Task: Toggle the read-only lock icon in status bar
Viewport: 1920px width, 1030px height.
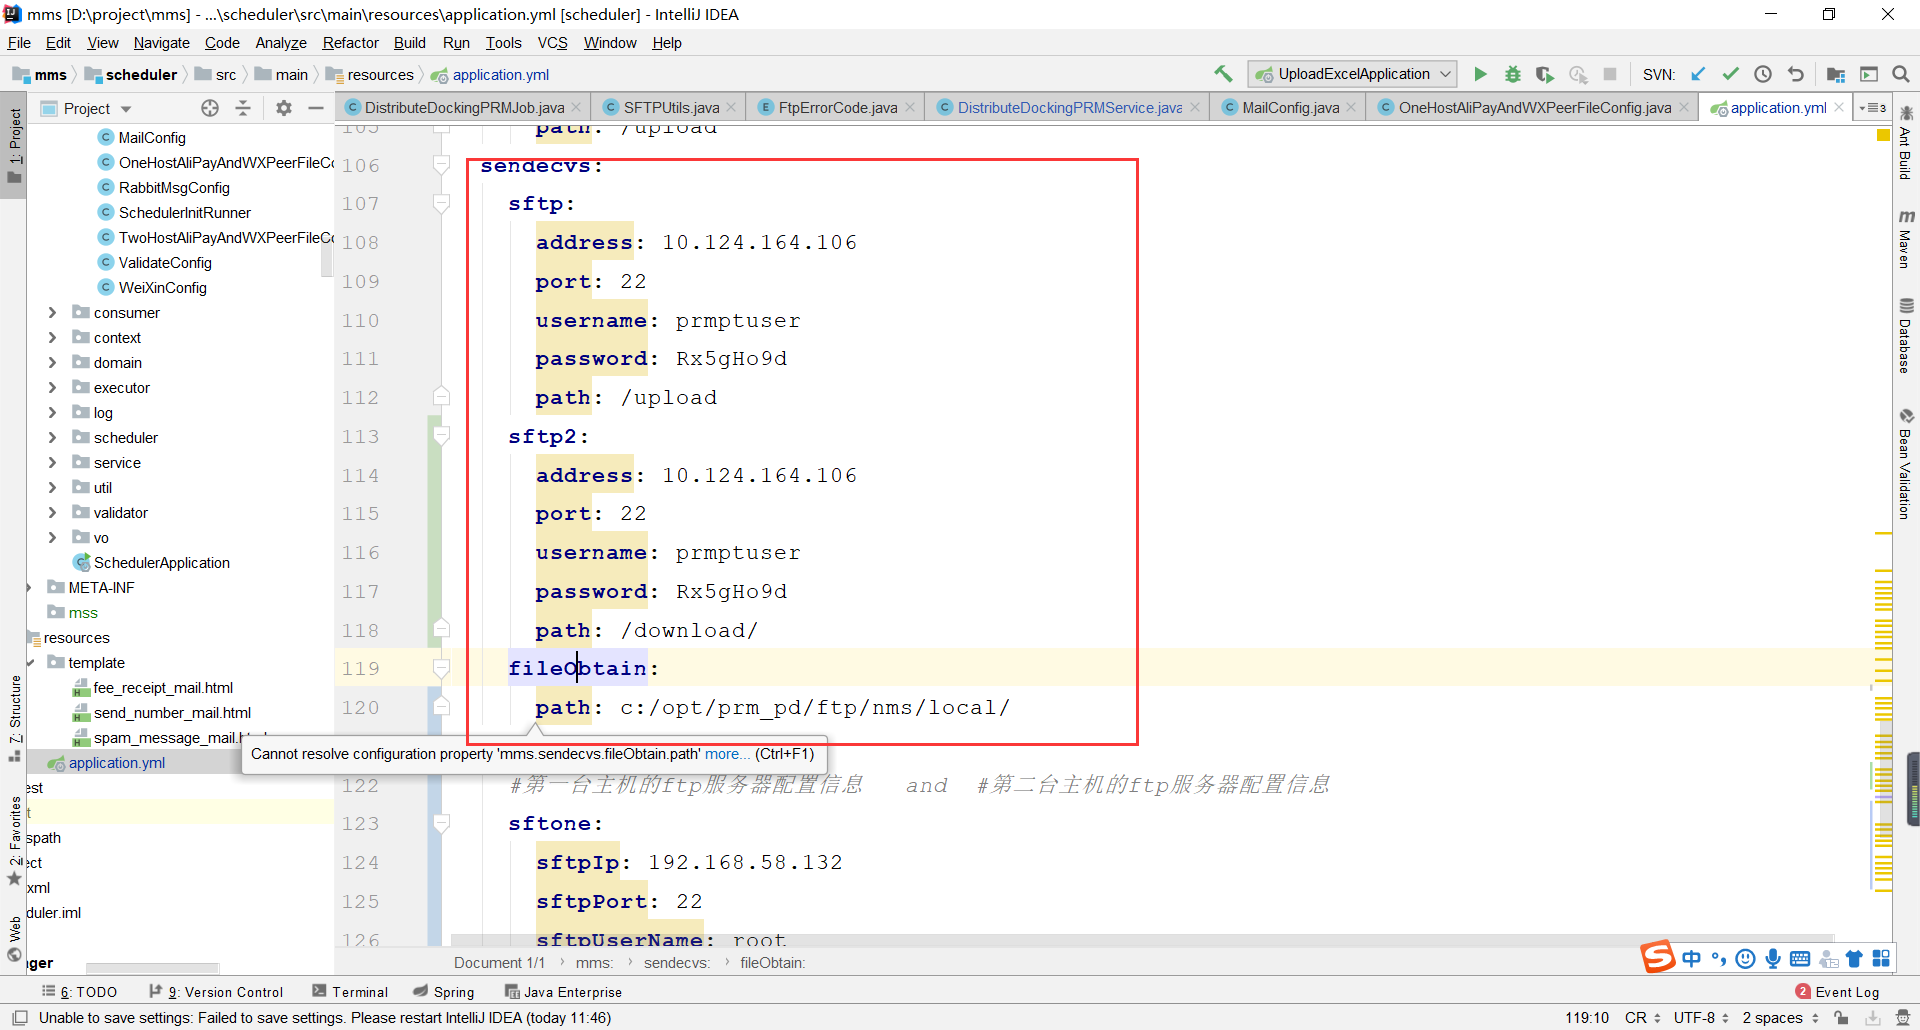Action: pos(1841,1018)
